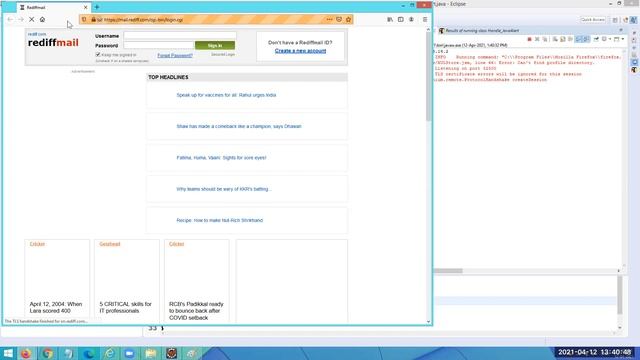Toggle Keep me signed in checkbox
The height and width of the screenshot is (360, 640).
(x=98, y=54)
